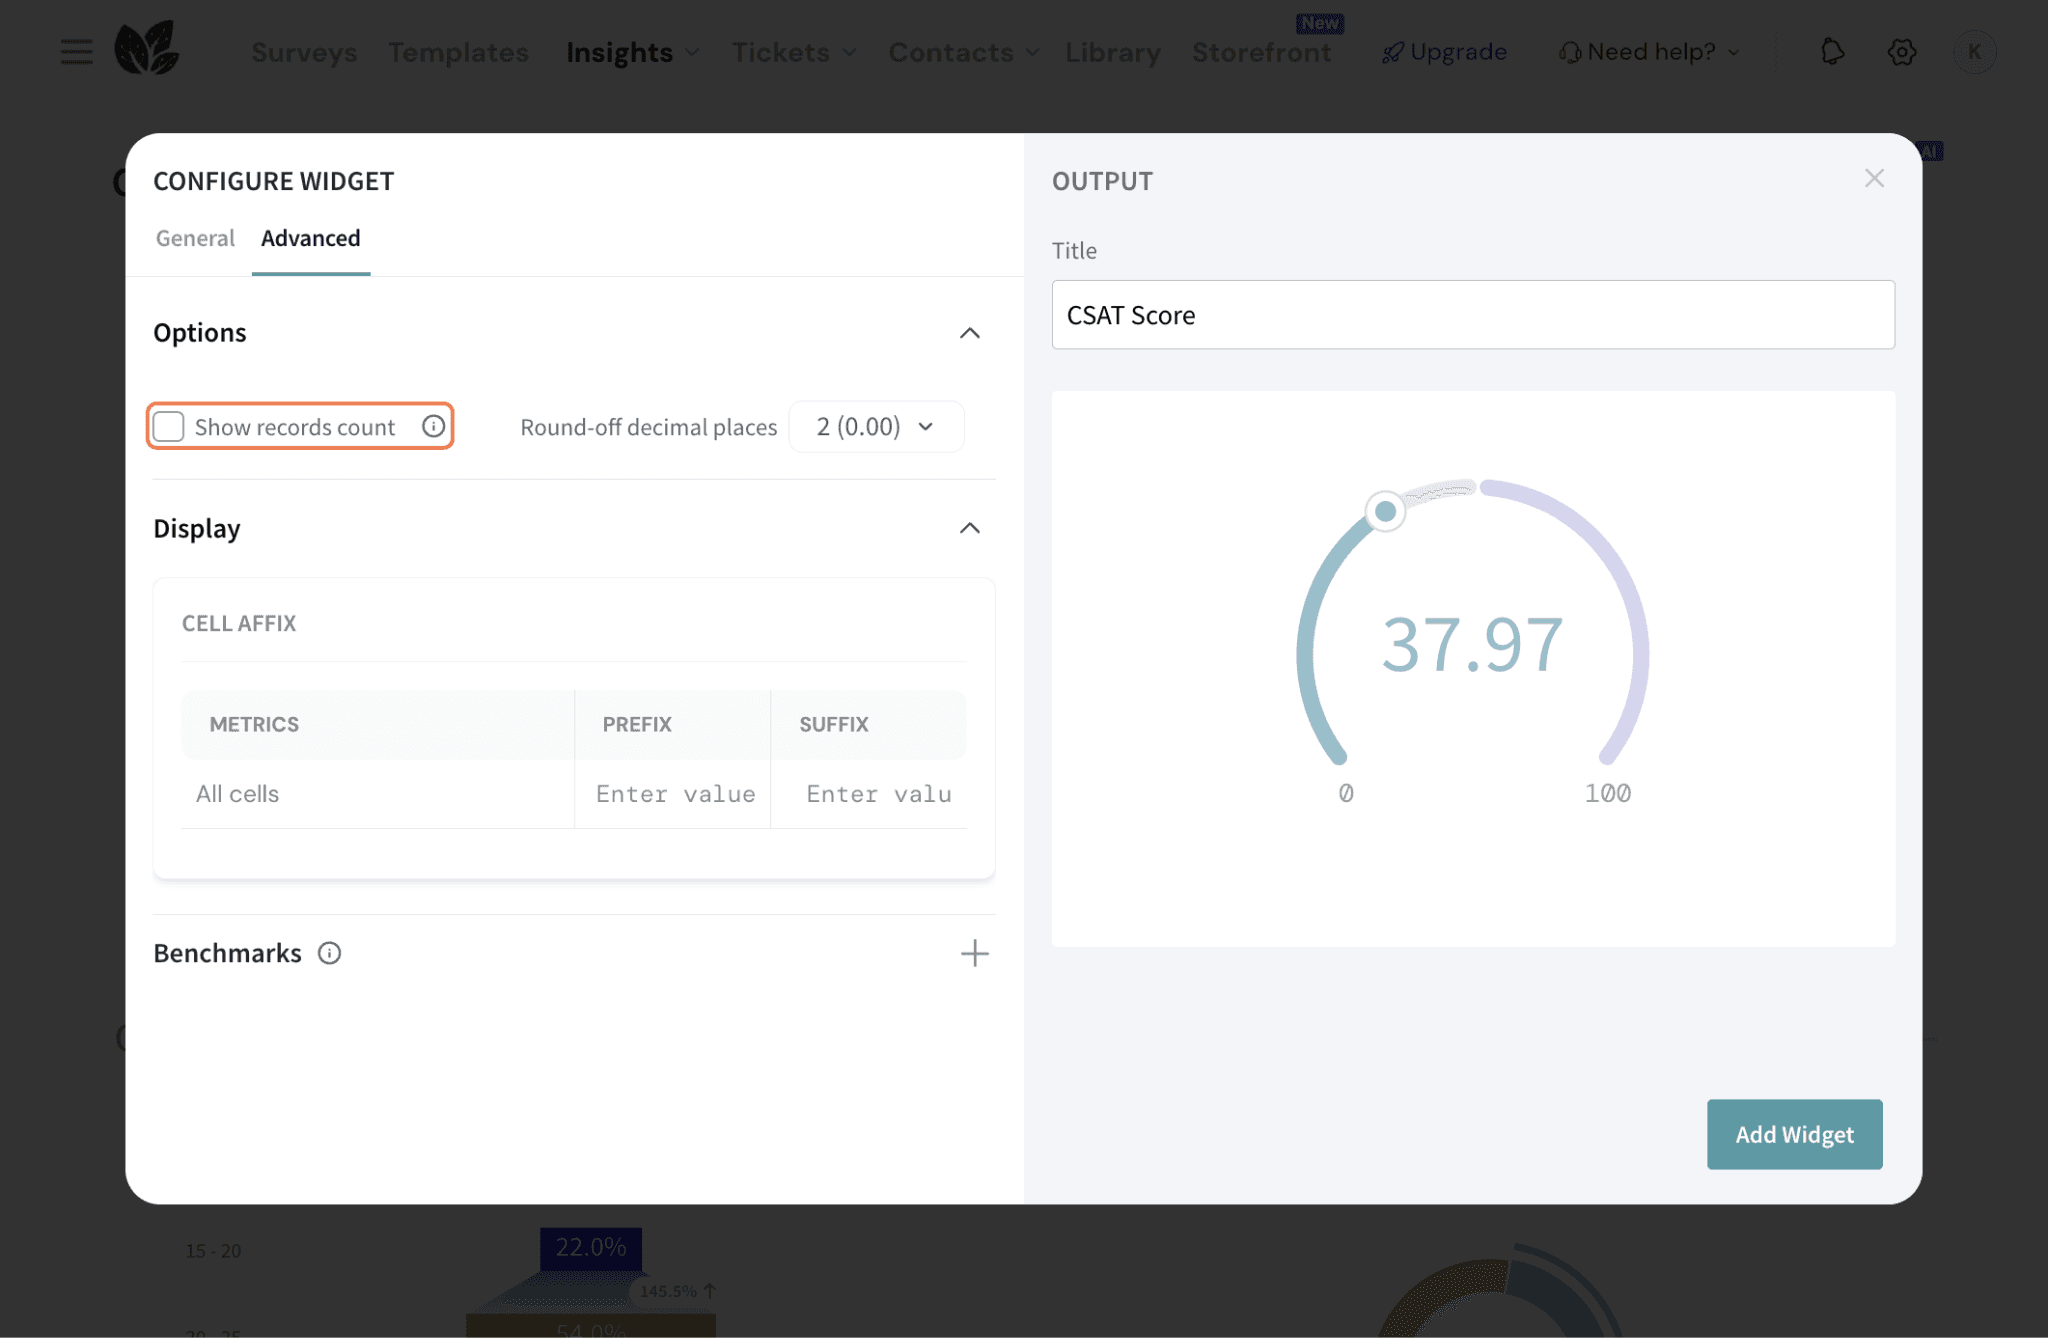2048x1338 pixels.
Task: Switch to the General tab
Action: (195, 238)
